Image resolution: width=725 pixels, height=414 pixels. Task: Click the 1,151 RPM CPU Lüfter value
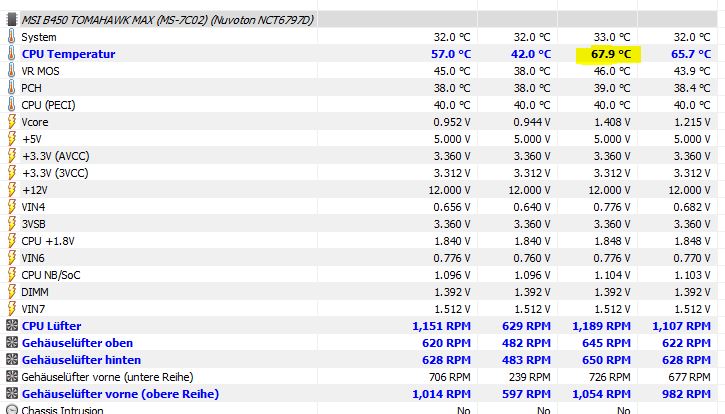[x=442, y=326]
